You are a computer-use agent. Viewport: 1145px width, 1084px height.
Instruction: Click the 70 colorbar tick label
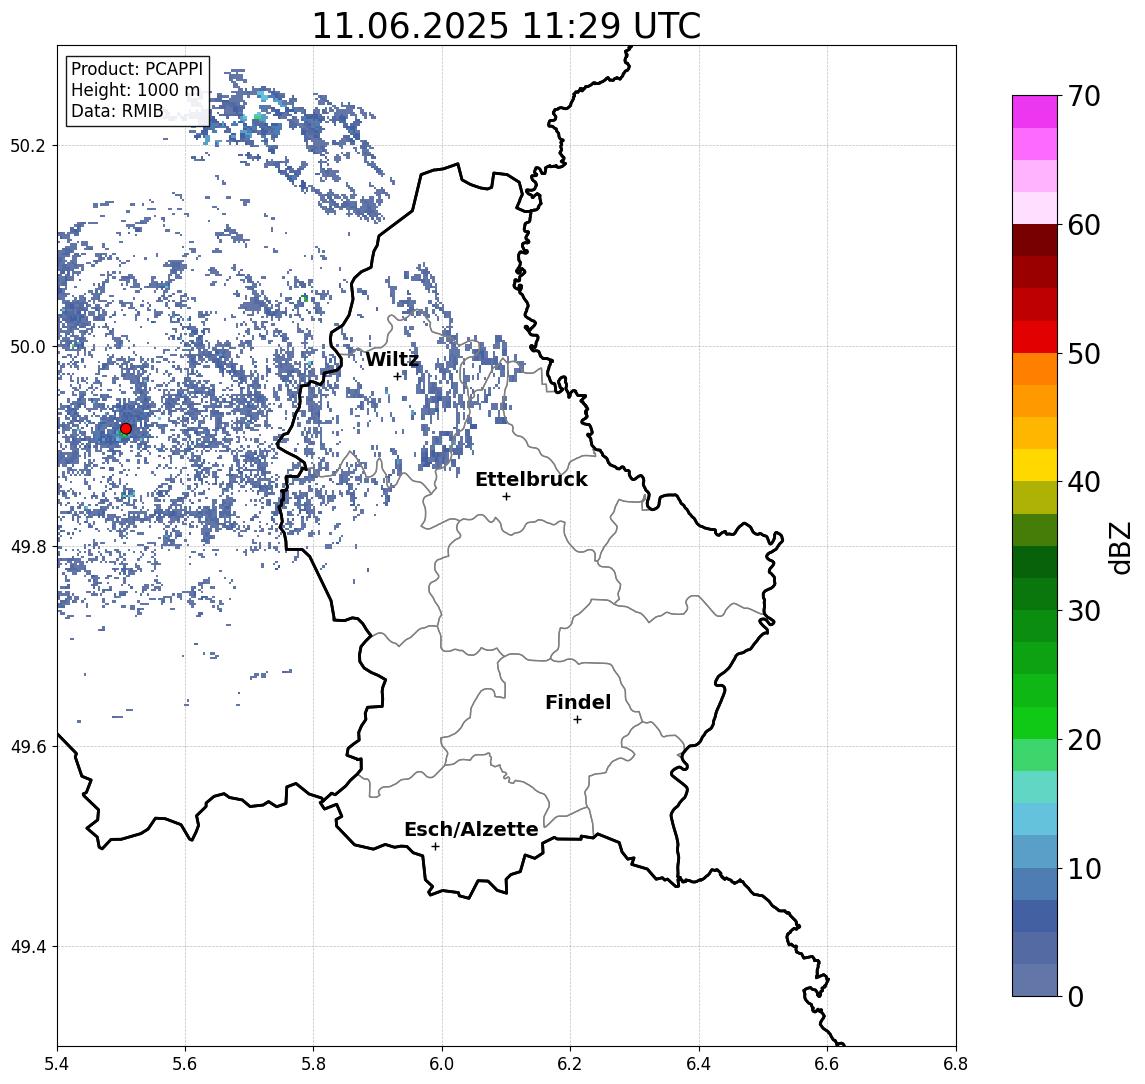(x=1084, y=96)
